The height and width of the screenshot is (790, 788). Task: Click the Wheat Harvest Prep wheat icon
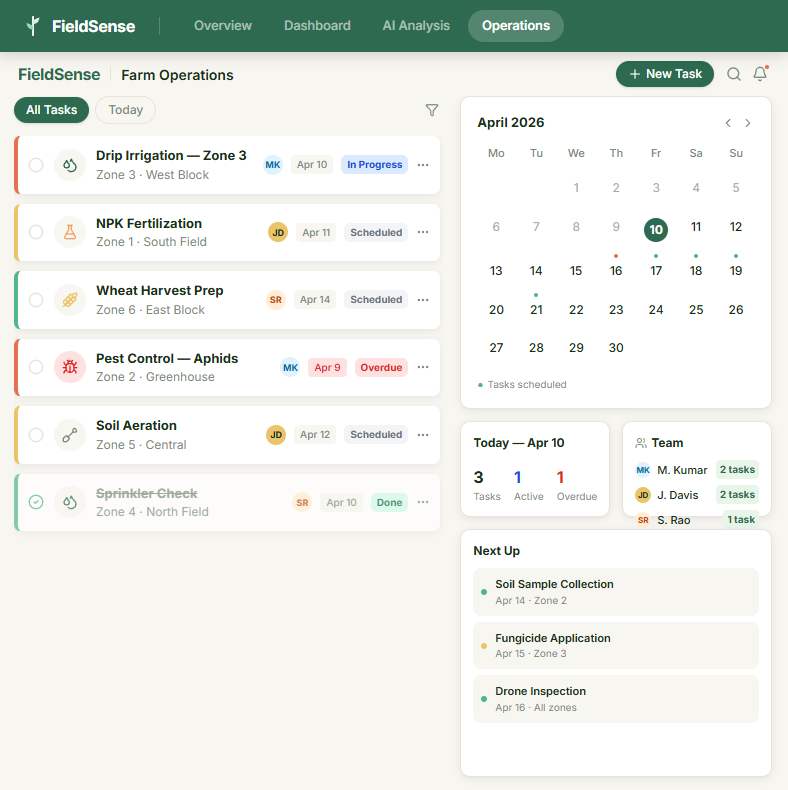point(70,300)
